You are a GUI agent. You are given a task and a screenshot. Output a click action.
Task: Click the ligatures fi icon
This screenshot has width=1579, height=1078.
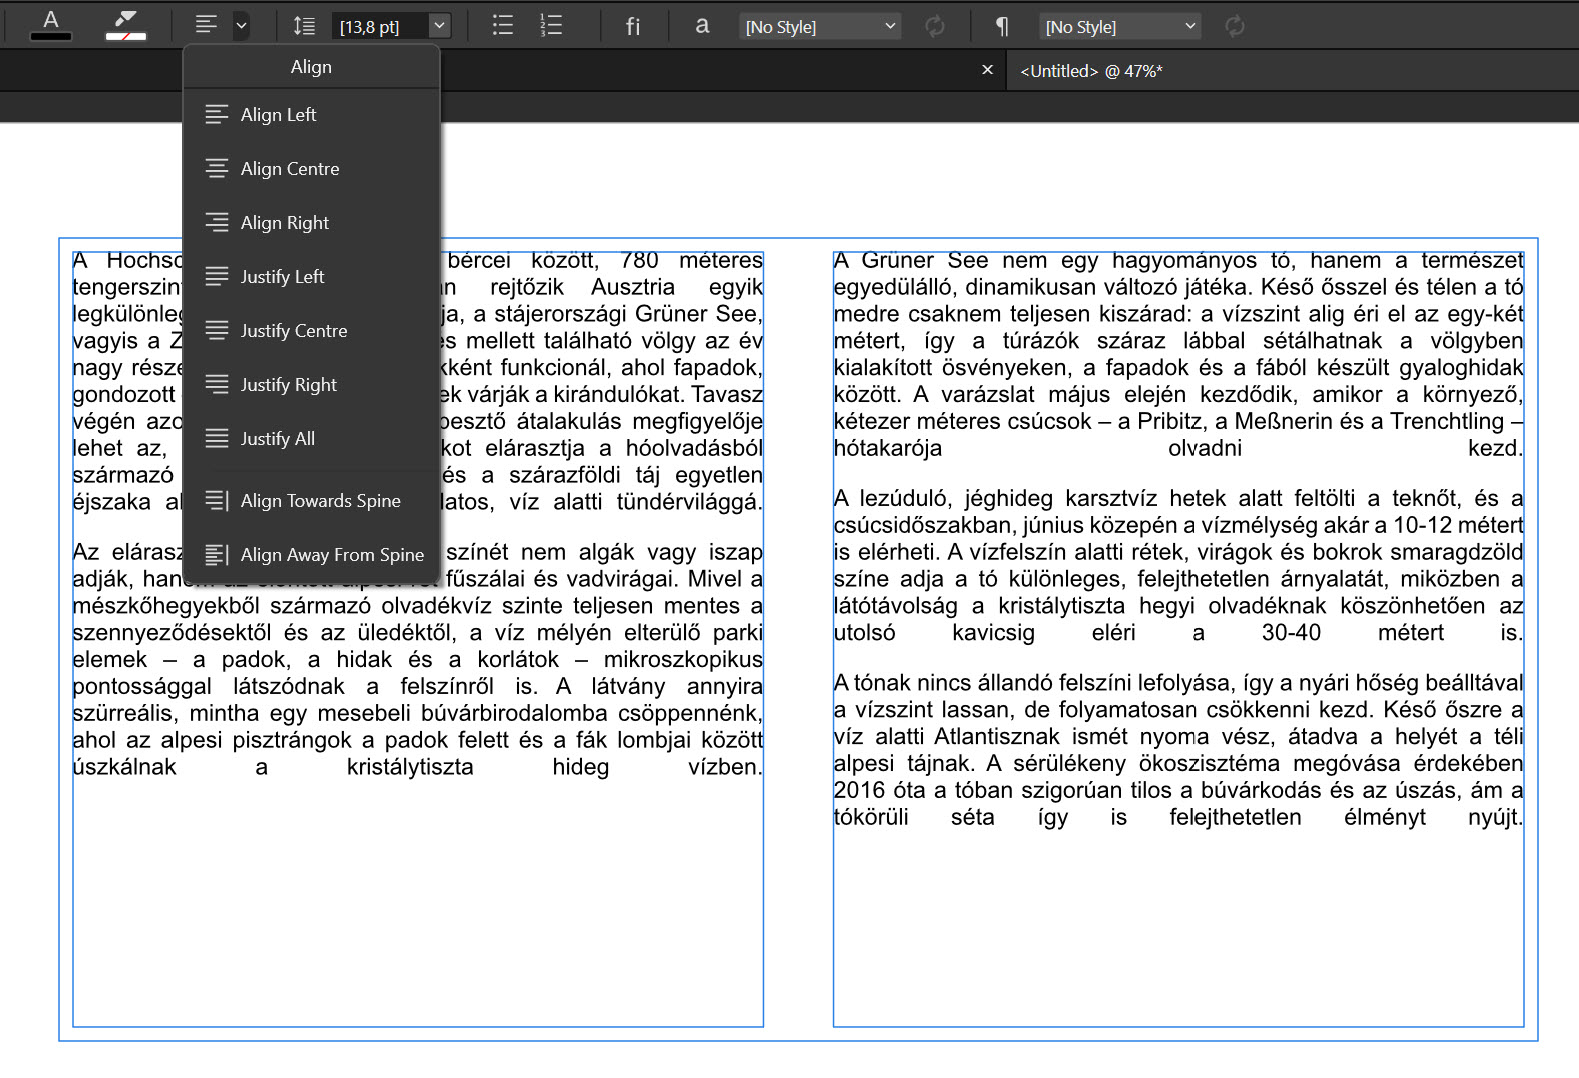pyautogui.click(x=633, y=27)
